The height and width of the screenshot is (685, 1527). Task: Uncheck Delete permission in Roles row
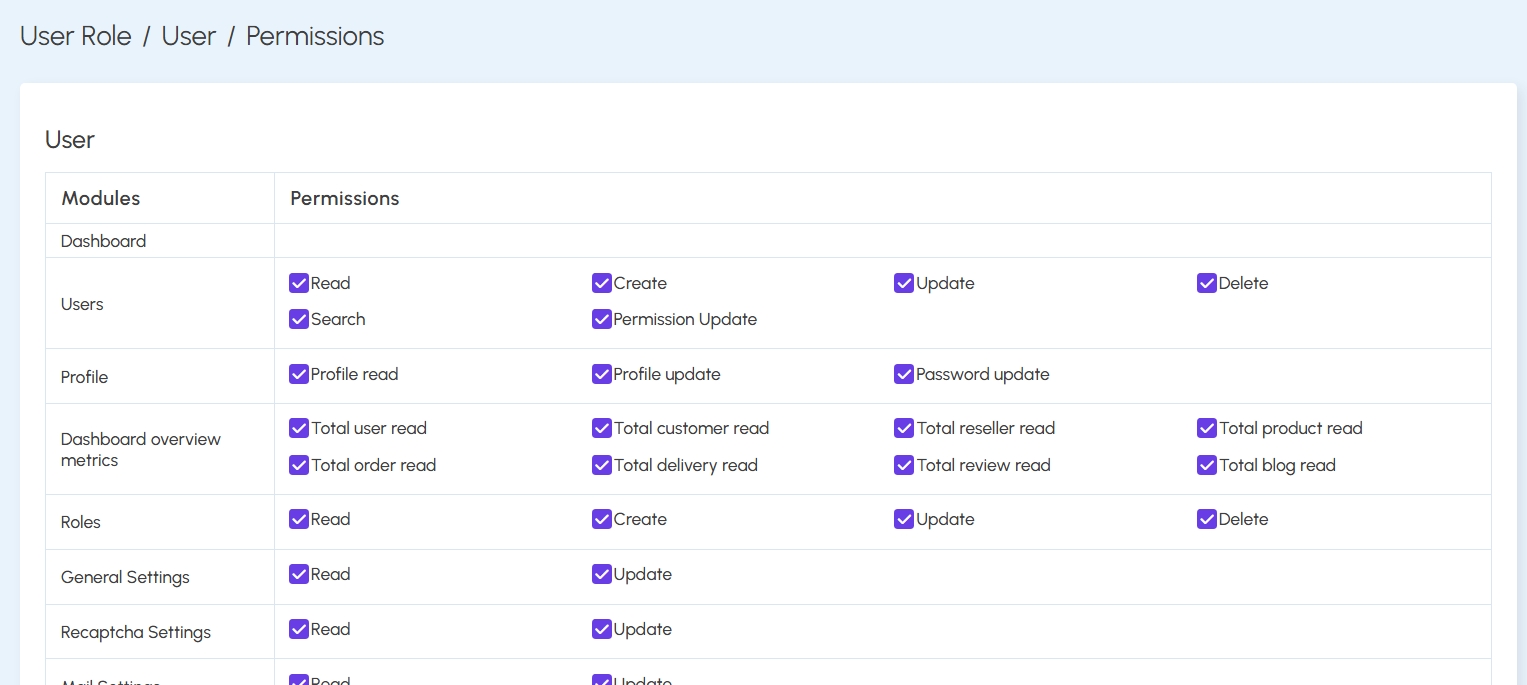tap(1207, 519)
